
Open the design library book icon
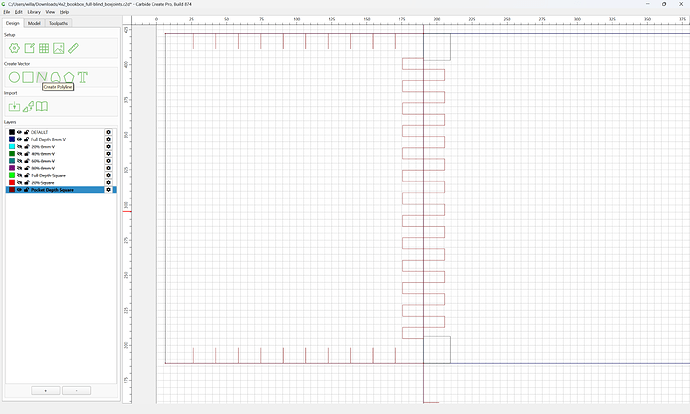tap(42, 106)
